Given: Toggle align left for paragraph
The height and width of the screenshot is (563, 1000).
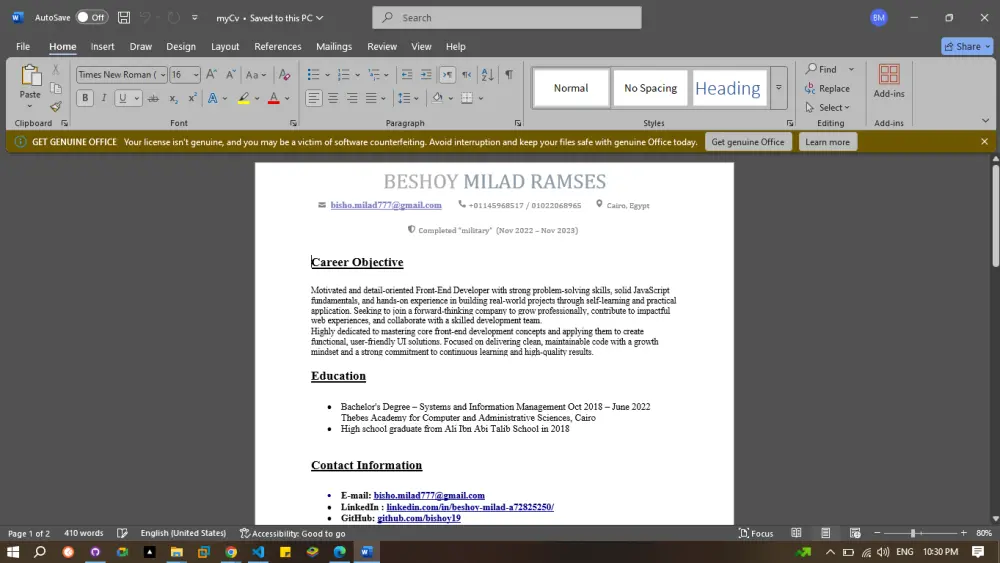Looking at the screenshot, I should 313,98.
